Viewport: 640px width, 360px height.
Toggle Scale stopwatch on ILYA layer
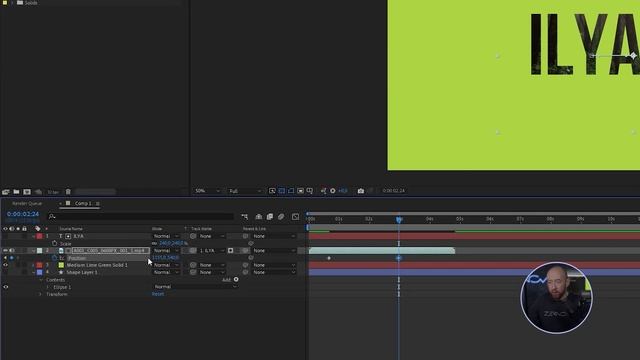54,243
